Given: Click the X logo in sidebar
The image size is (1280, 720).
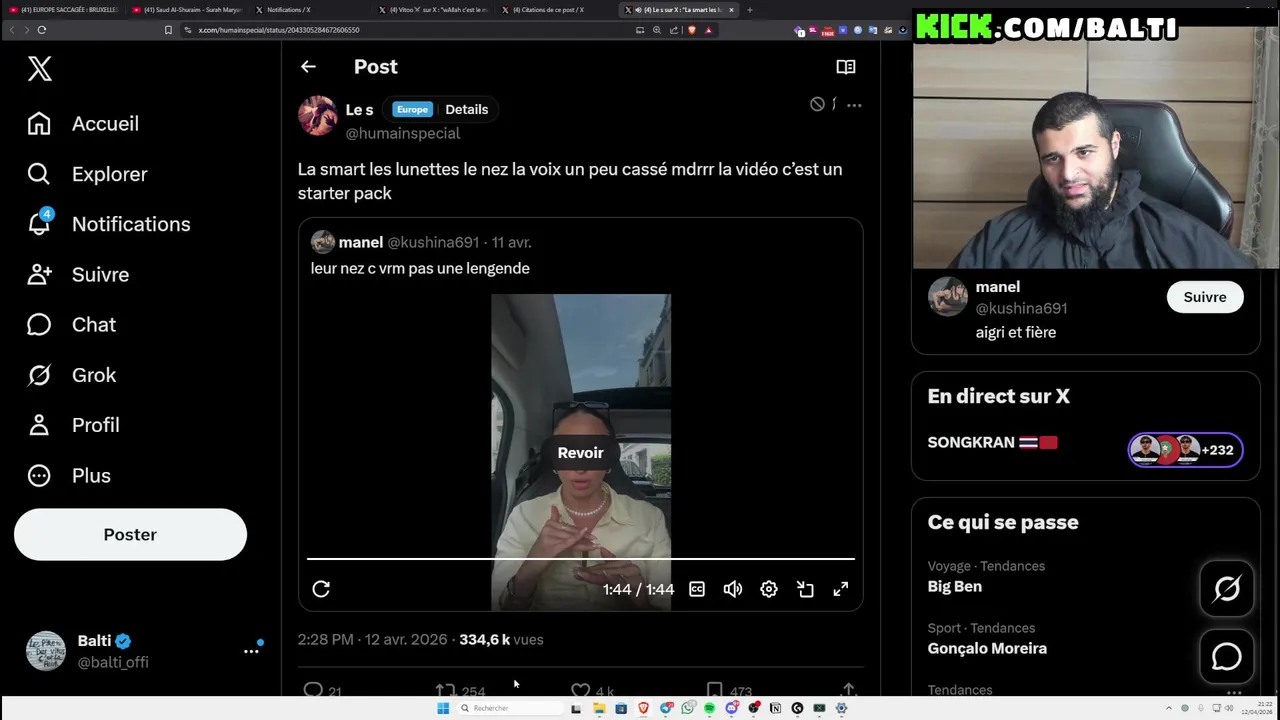Looking at the screenshot, I should pos(40,68).
